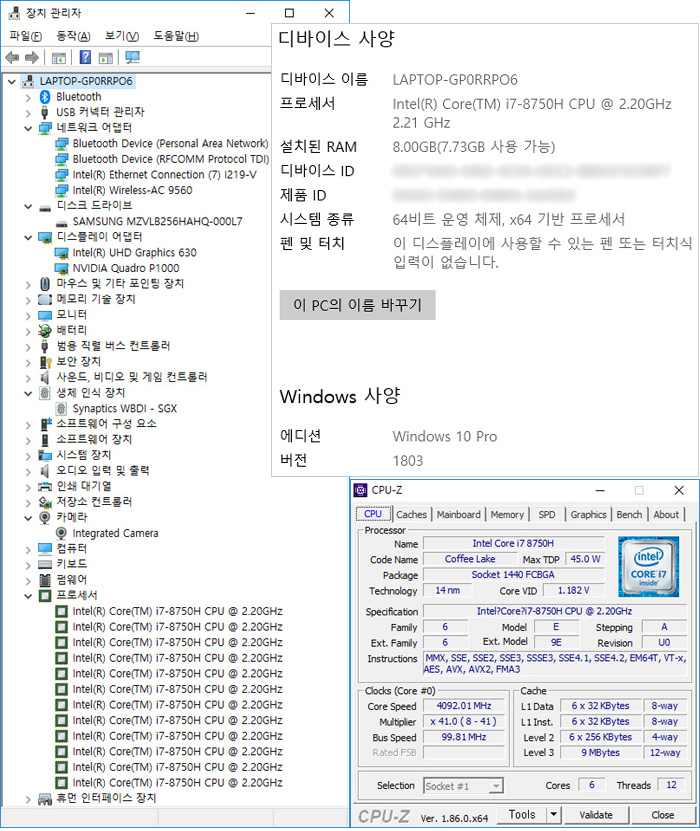Click the Intel(R) UHD Graphics 630 icon
The image size is (700, 831).
[x=61, y=253]
